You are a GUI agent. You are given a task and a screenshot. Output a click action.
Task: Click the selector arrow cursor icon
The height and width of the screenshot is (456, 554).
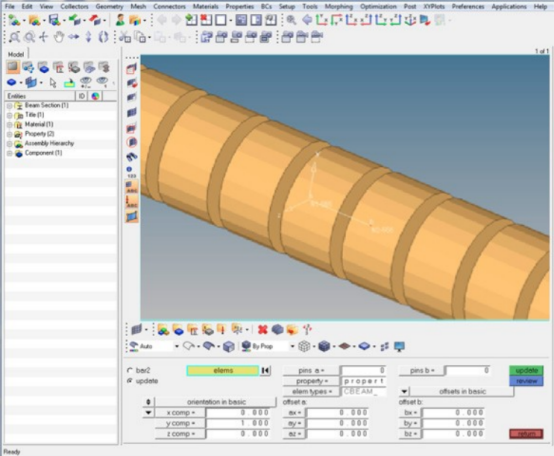tap(53, 83)
